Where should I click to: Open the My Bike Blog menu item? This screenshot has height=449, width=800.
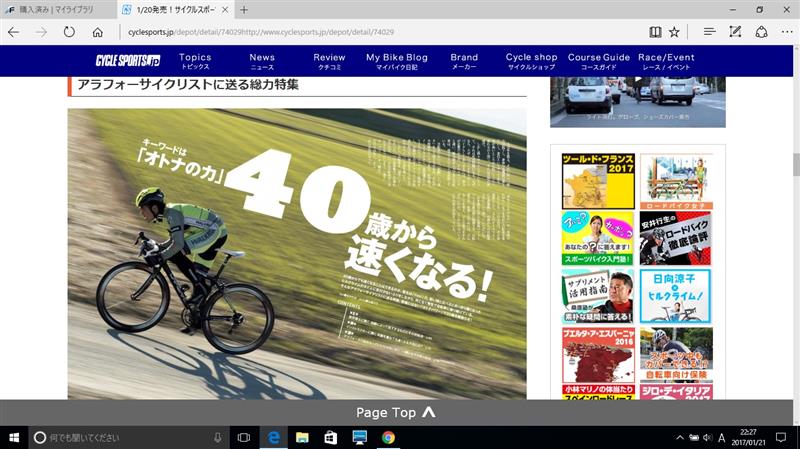pos(396,61)
